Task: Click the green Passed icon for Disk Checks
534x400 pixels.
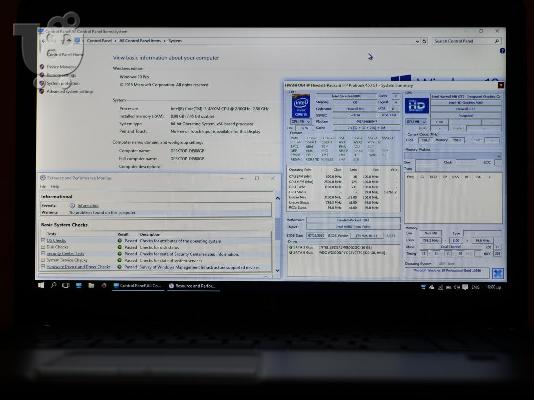Action: (120, 247)
